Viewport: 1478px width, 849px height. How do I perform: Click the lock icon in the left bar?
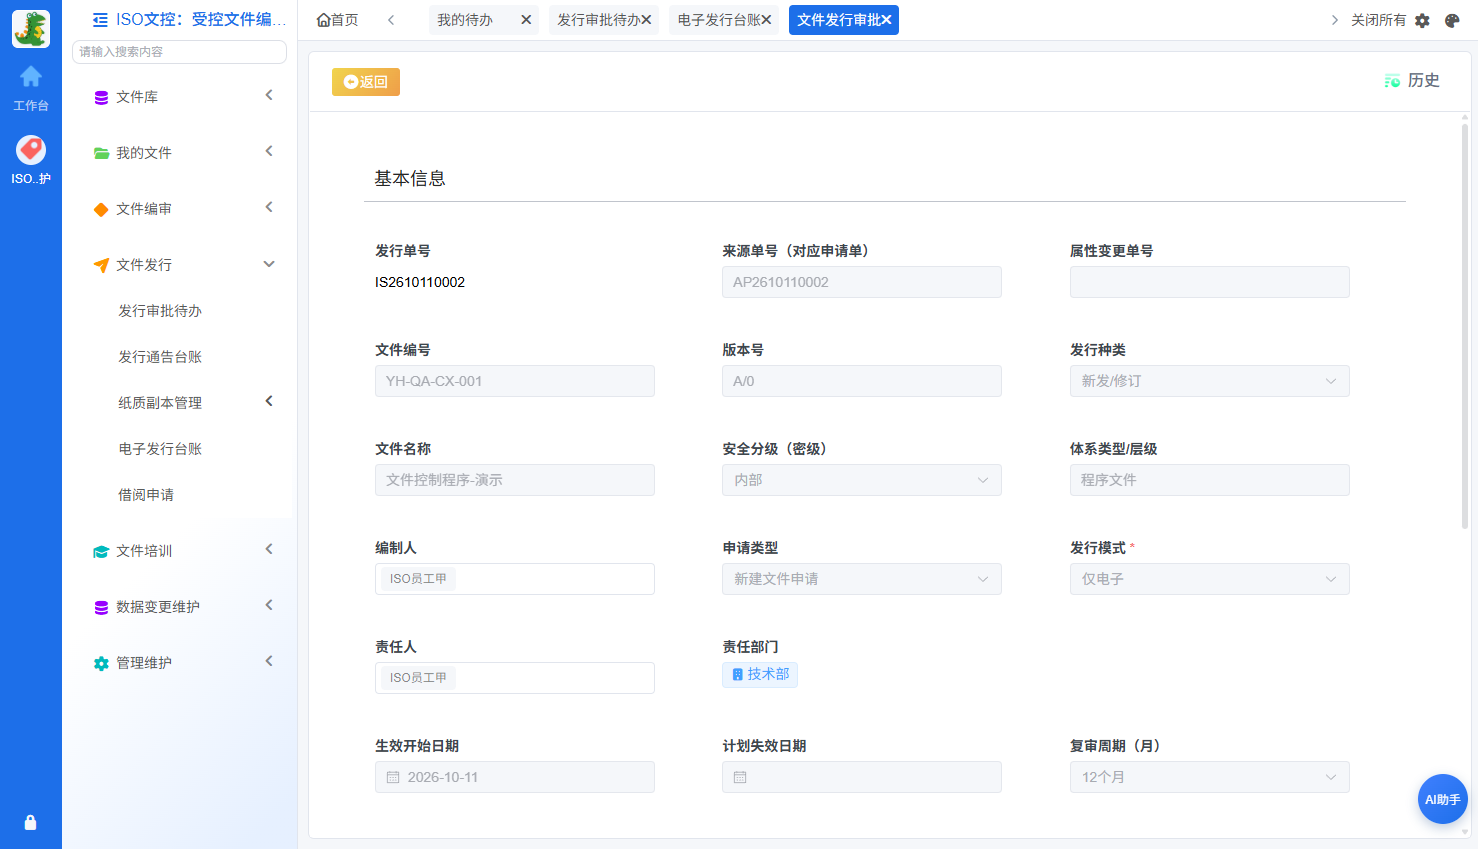pos(30,822)
